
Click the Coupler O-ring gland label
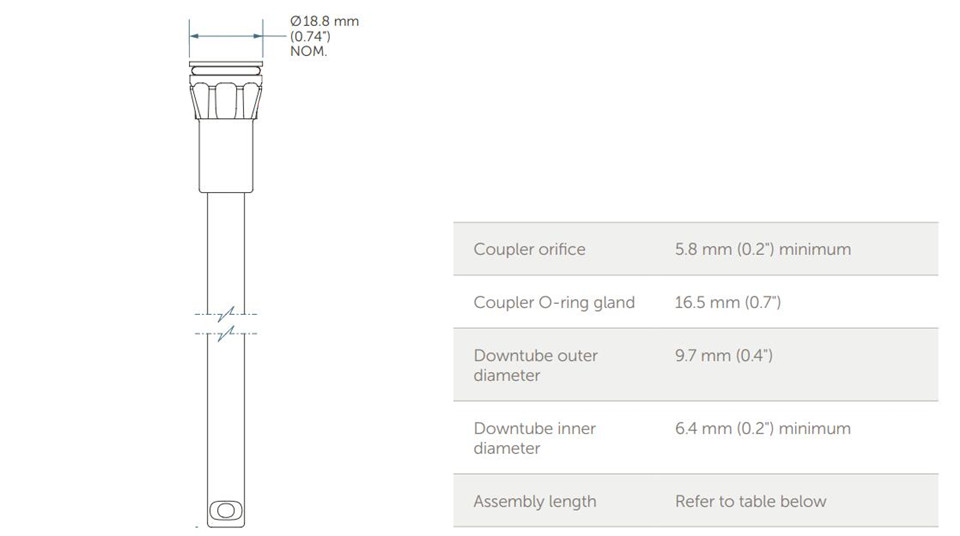click(554, 303)
